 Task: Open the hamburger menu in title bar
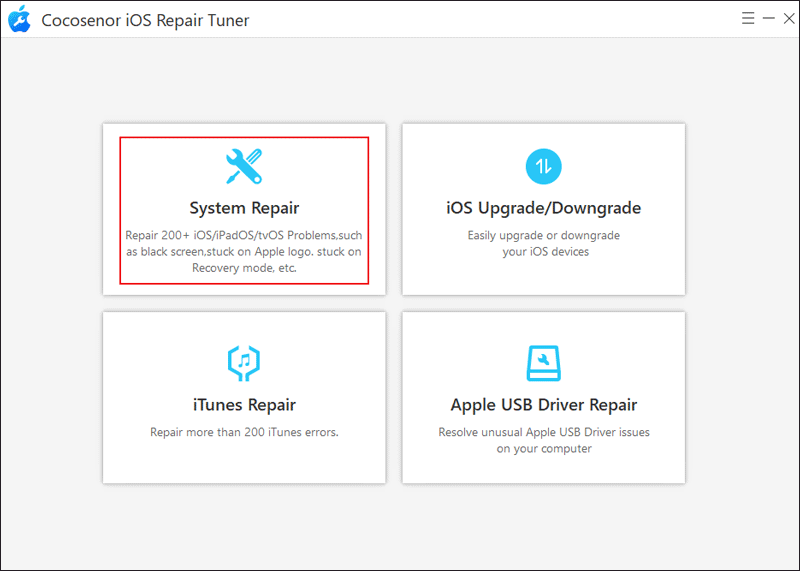click(748, 18)
